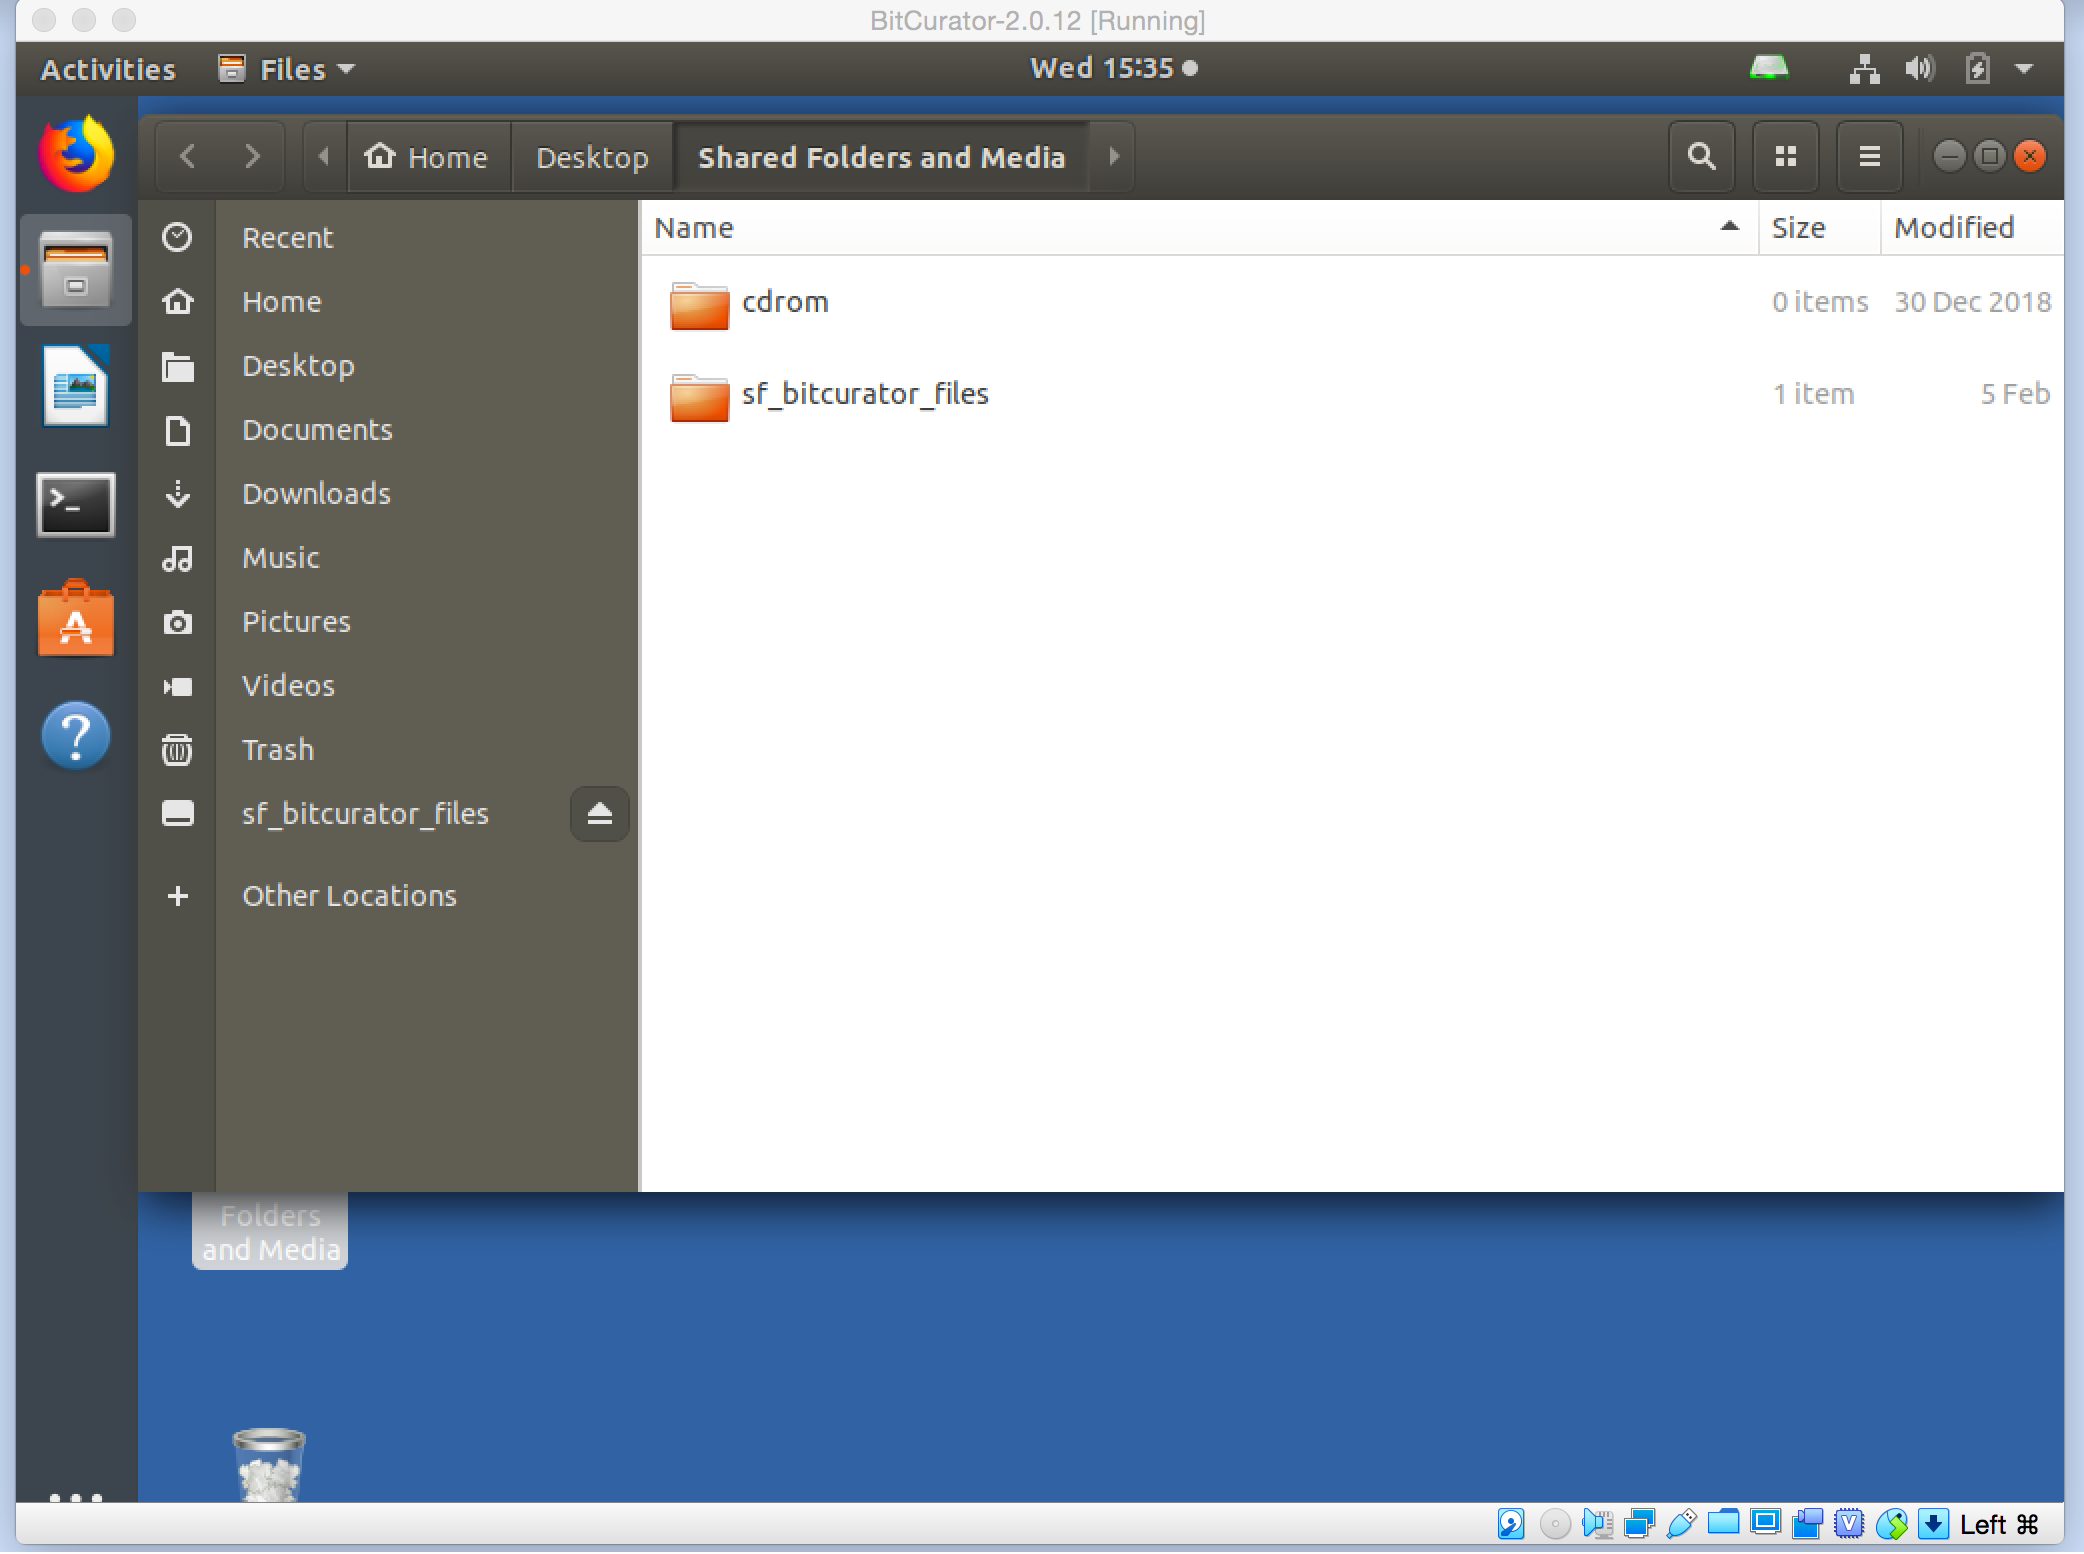2084x1554 pixels.
Task: Click the help icon in the dock
Action: click(77, 733)
